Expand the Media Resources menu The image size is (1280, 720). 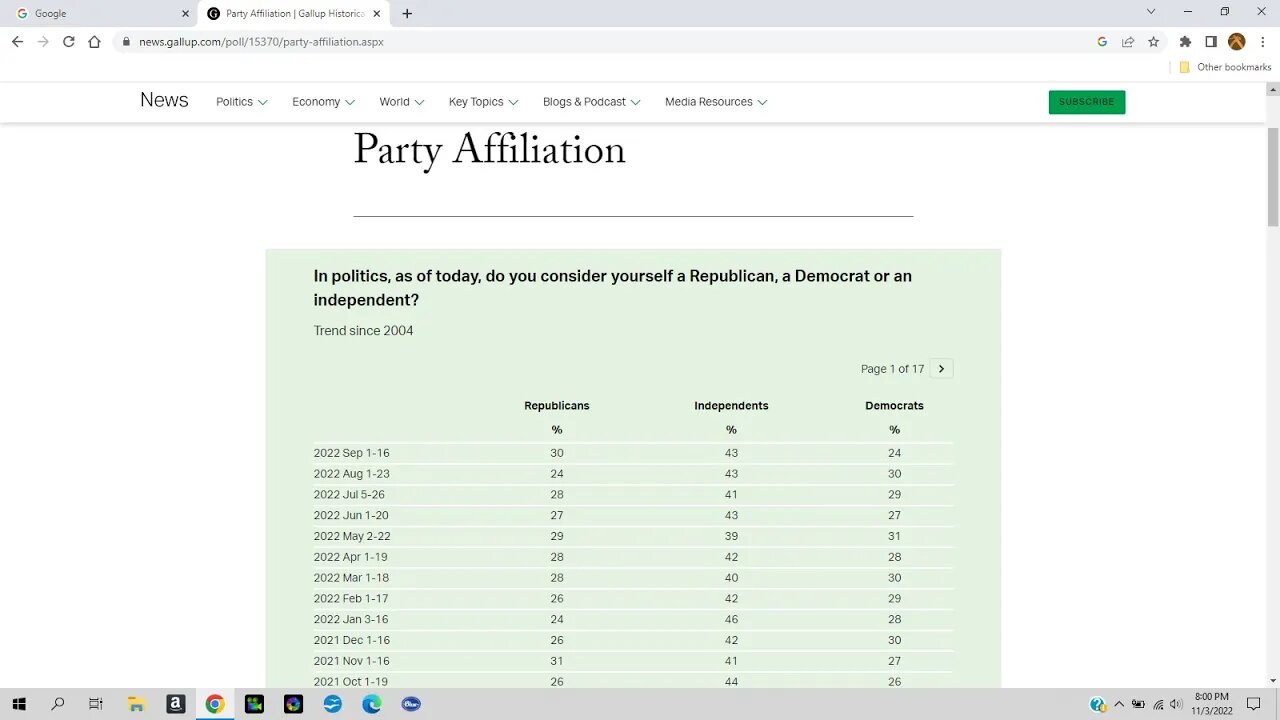click(x=716, y=102)
